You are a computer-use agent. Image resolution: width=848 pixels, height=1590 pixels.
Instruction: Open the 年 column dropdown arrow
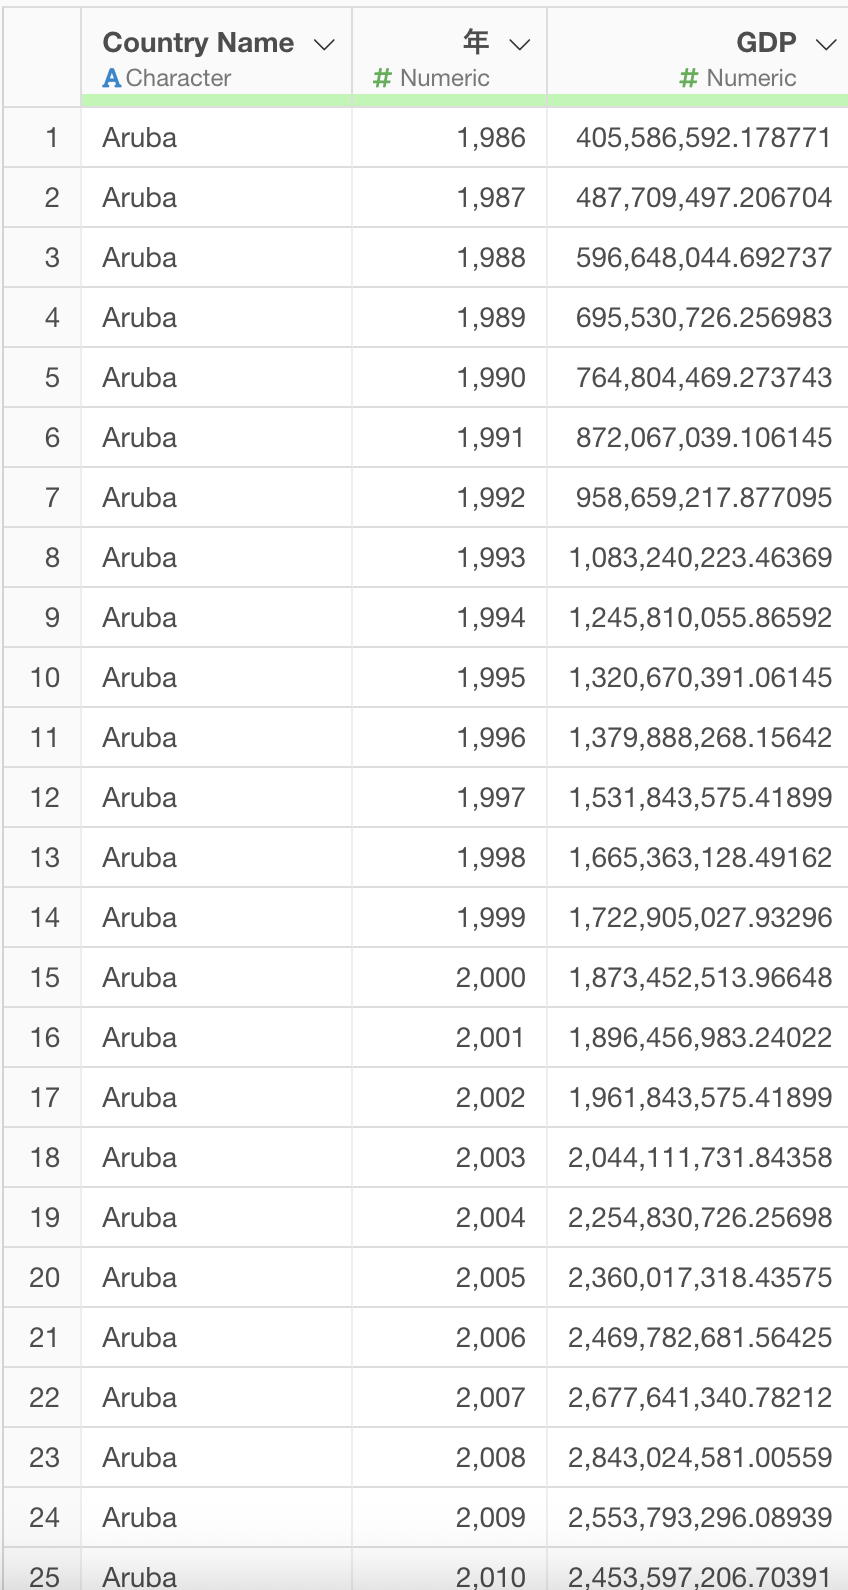519,44
